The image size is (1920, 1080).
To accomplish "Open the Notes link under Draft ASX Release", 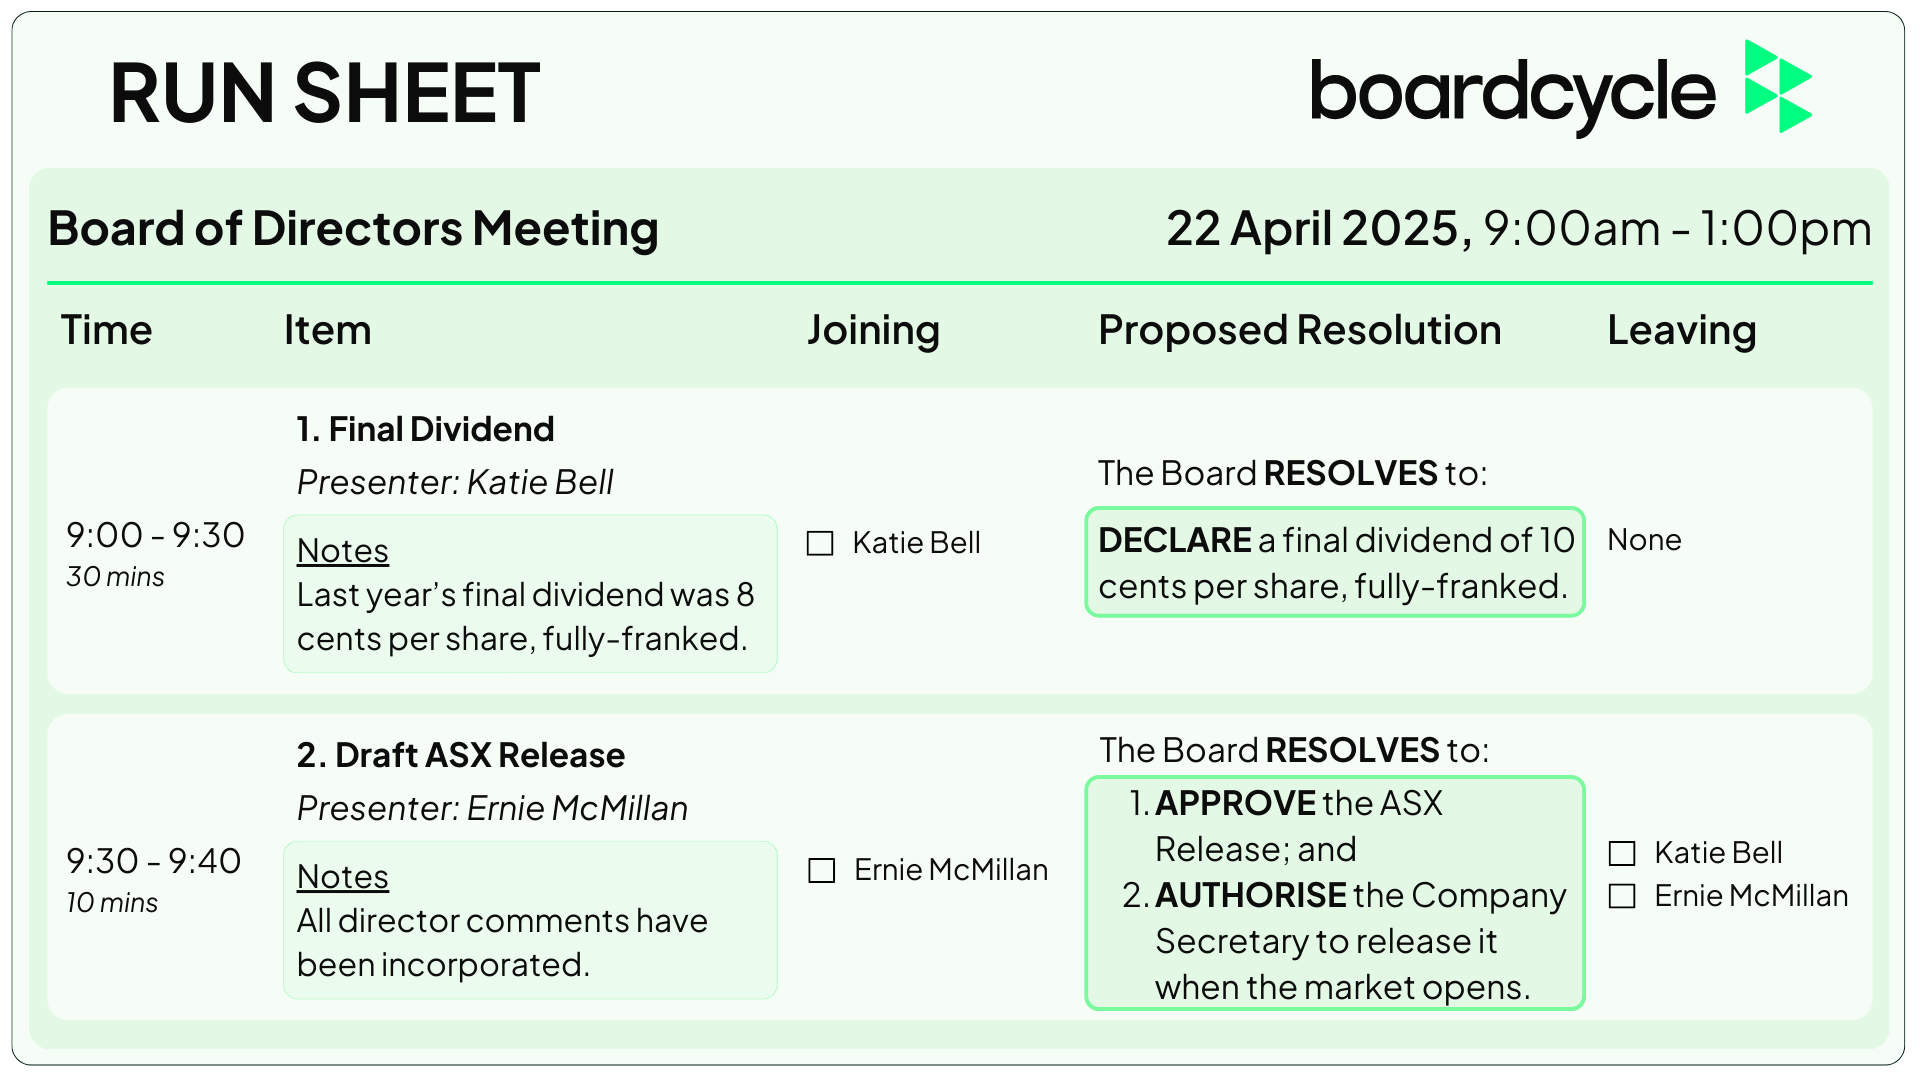I will (x=343, y=877).
